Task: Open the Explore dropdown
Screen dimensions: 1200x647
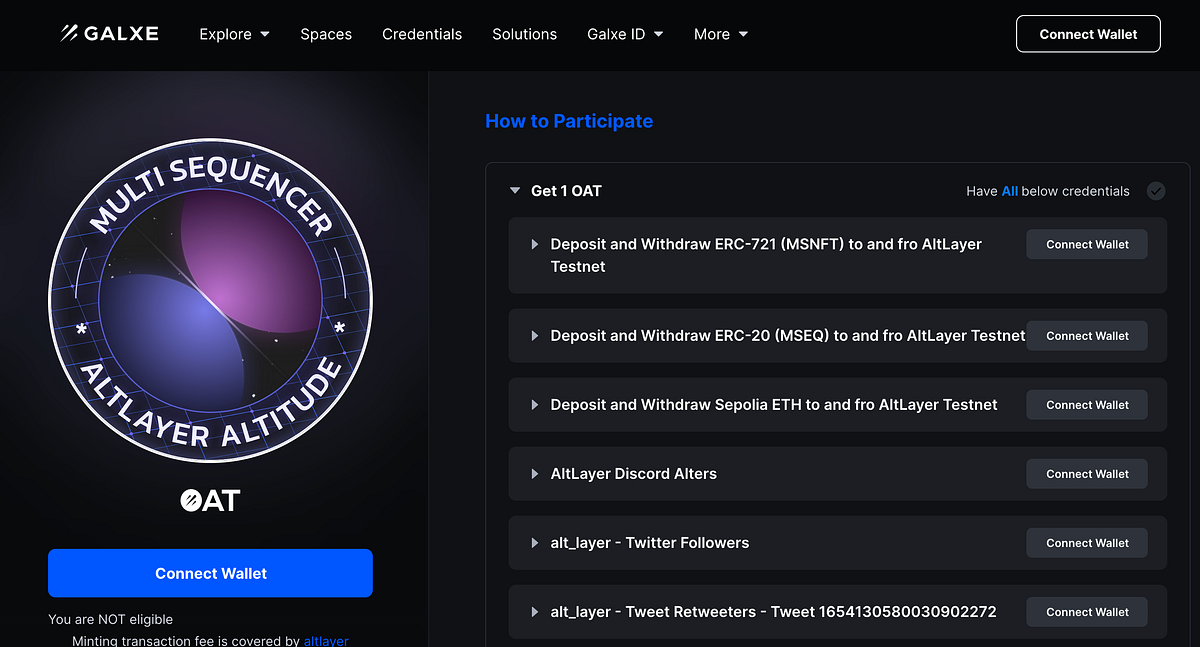Action: click(x=234, y=34)
